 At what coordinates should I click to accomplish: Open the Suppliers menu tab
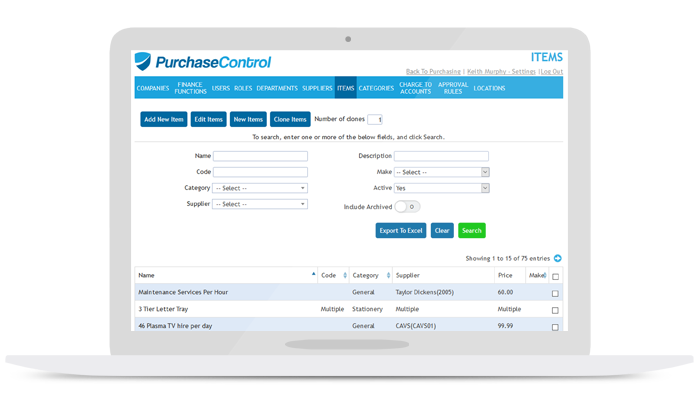(317, 88)
